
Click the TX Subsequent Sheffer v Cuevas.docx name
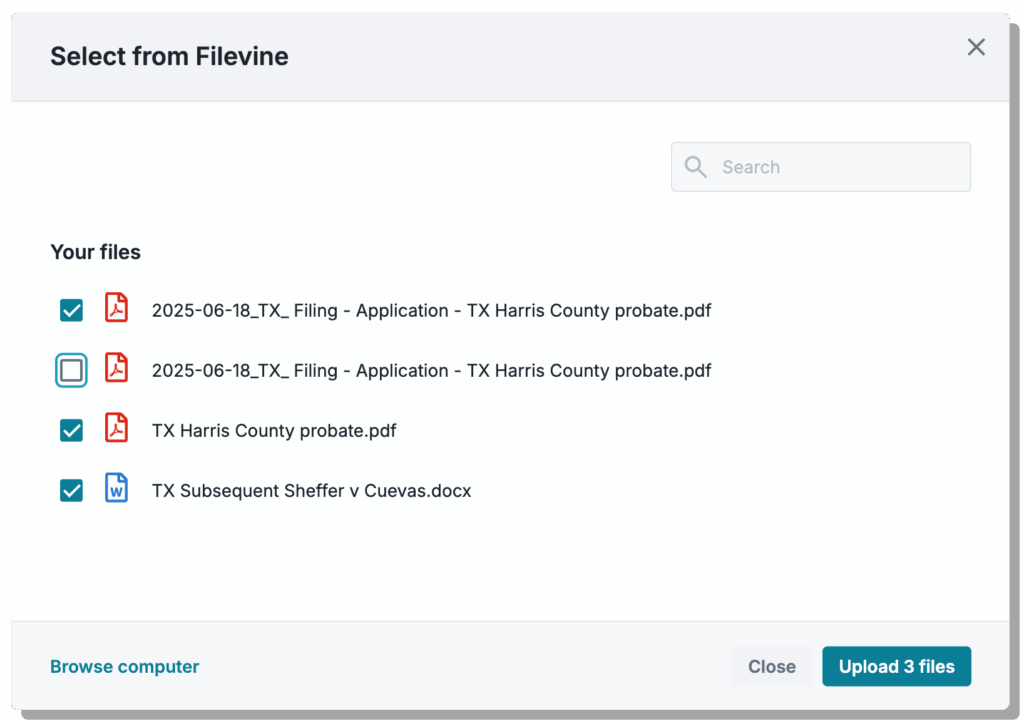click(311, 491)
